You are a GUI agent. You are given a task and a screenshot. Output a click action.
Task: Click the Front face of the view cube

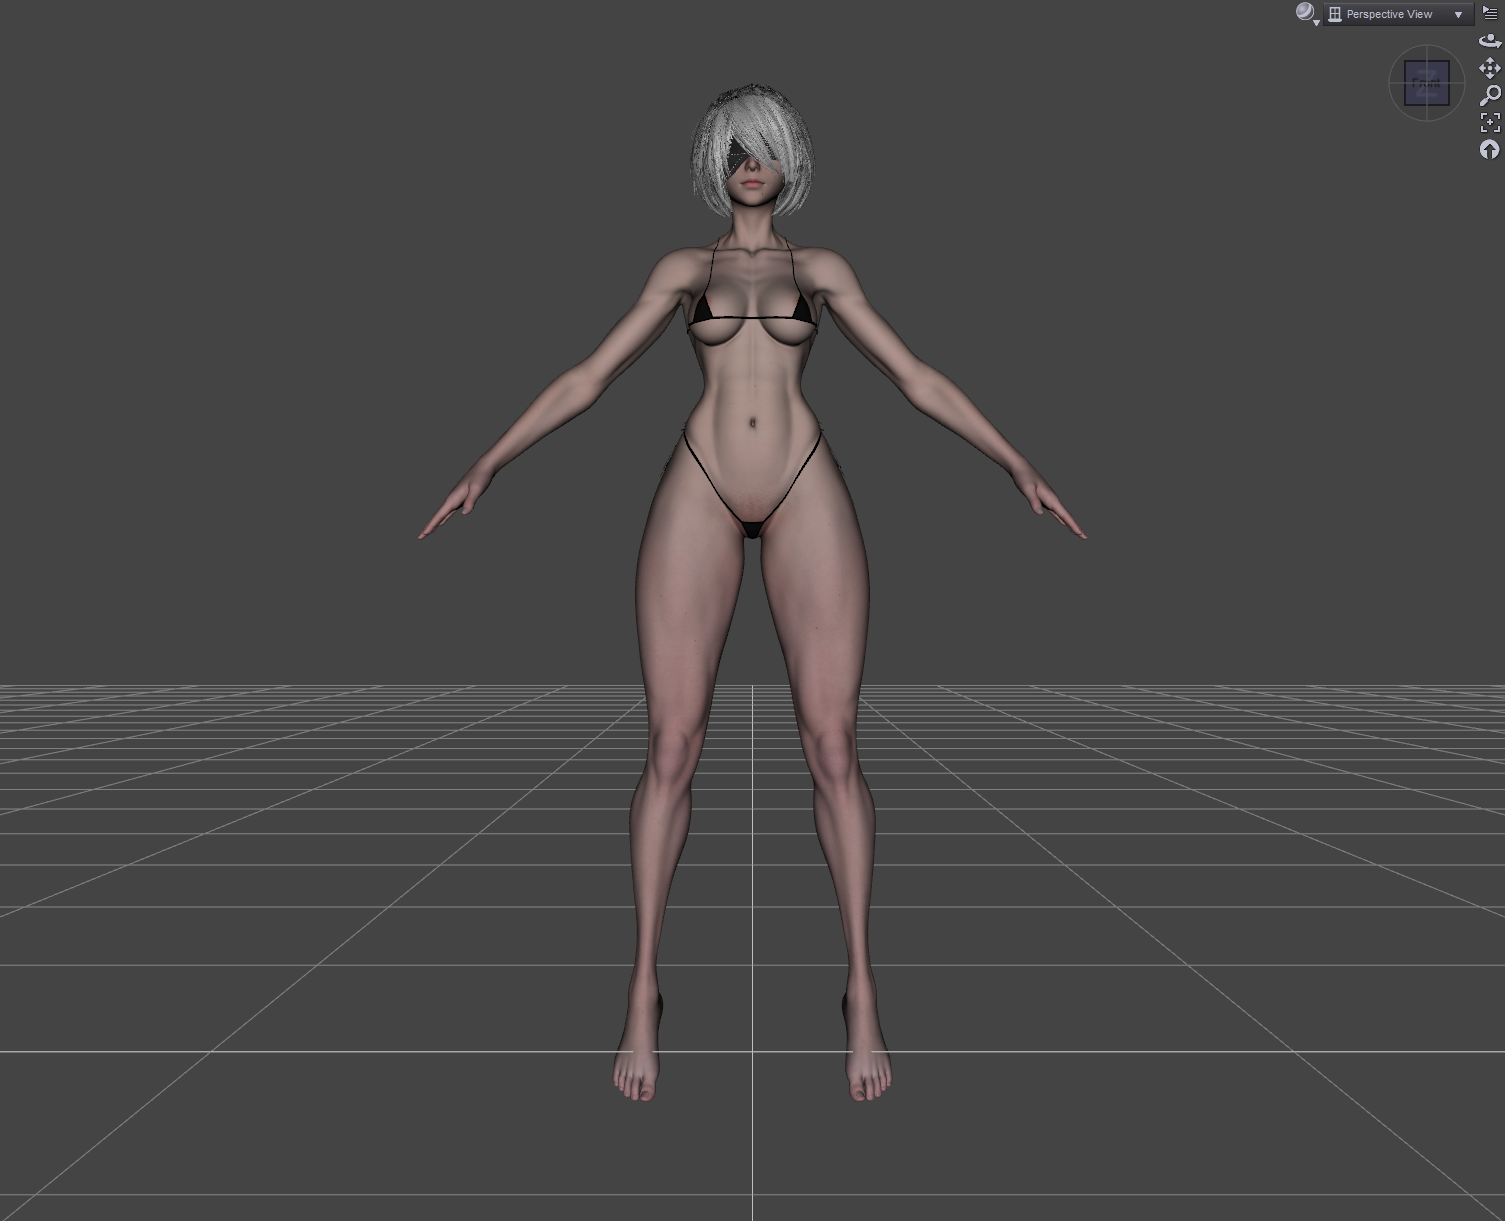(x=1427, y=83)
